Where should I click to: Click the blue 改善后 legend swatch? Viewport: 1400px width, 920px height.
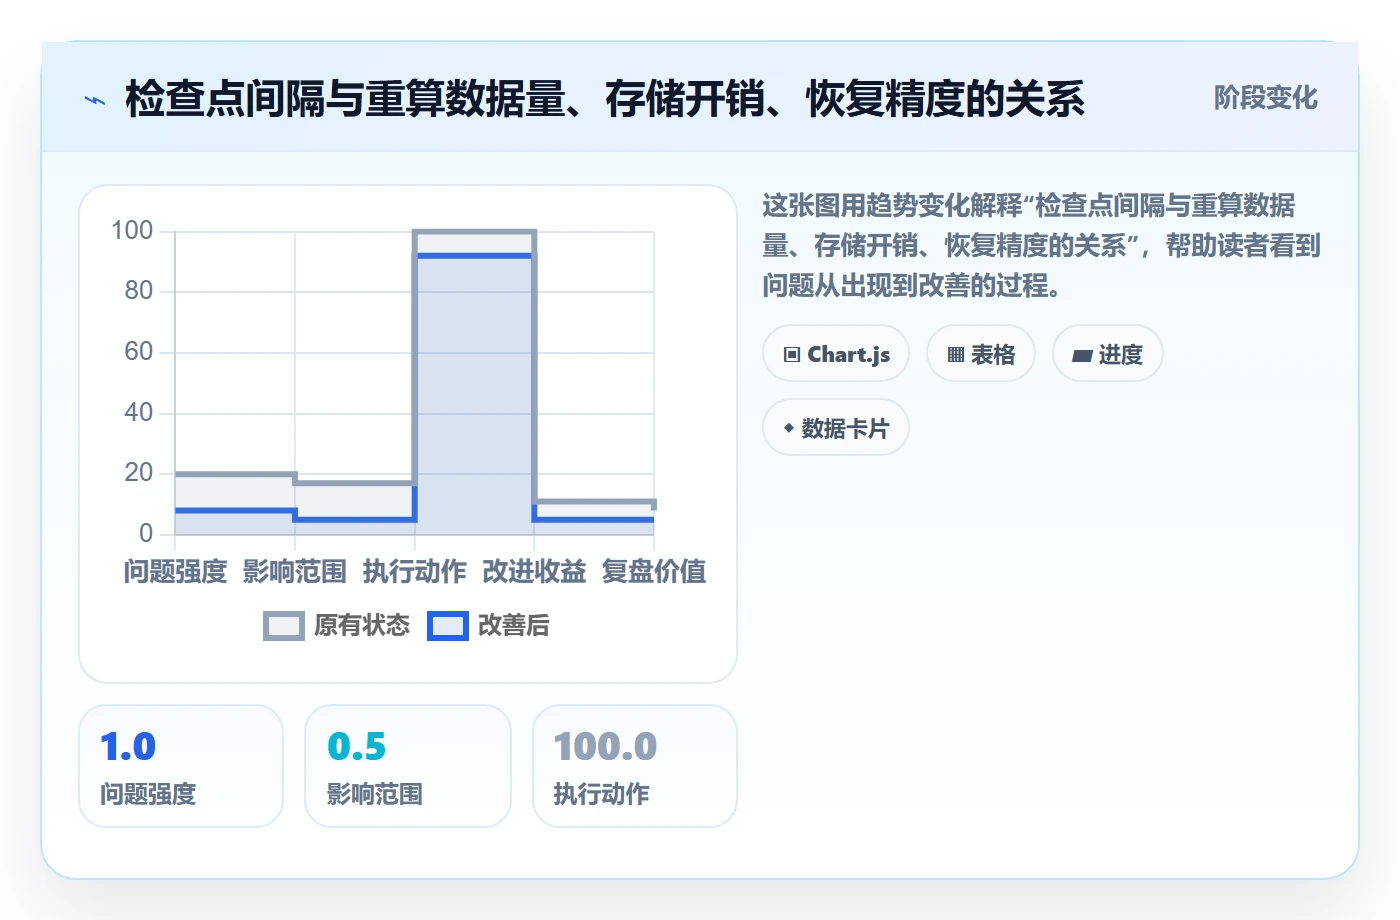point(448,626)
